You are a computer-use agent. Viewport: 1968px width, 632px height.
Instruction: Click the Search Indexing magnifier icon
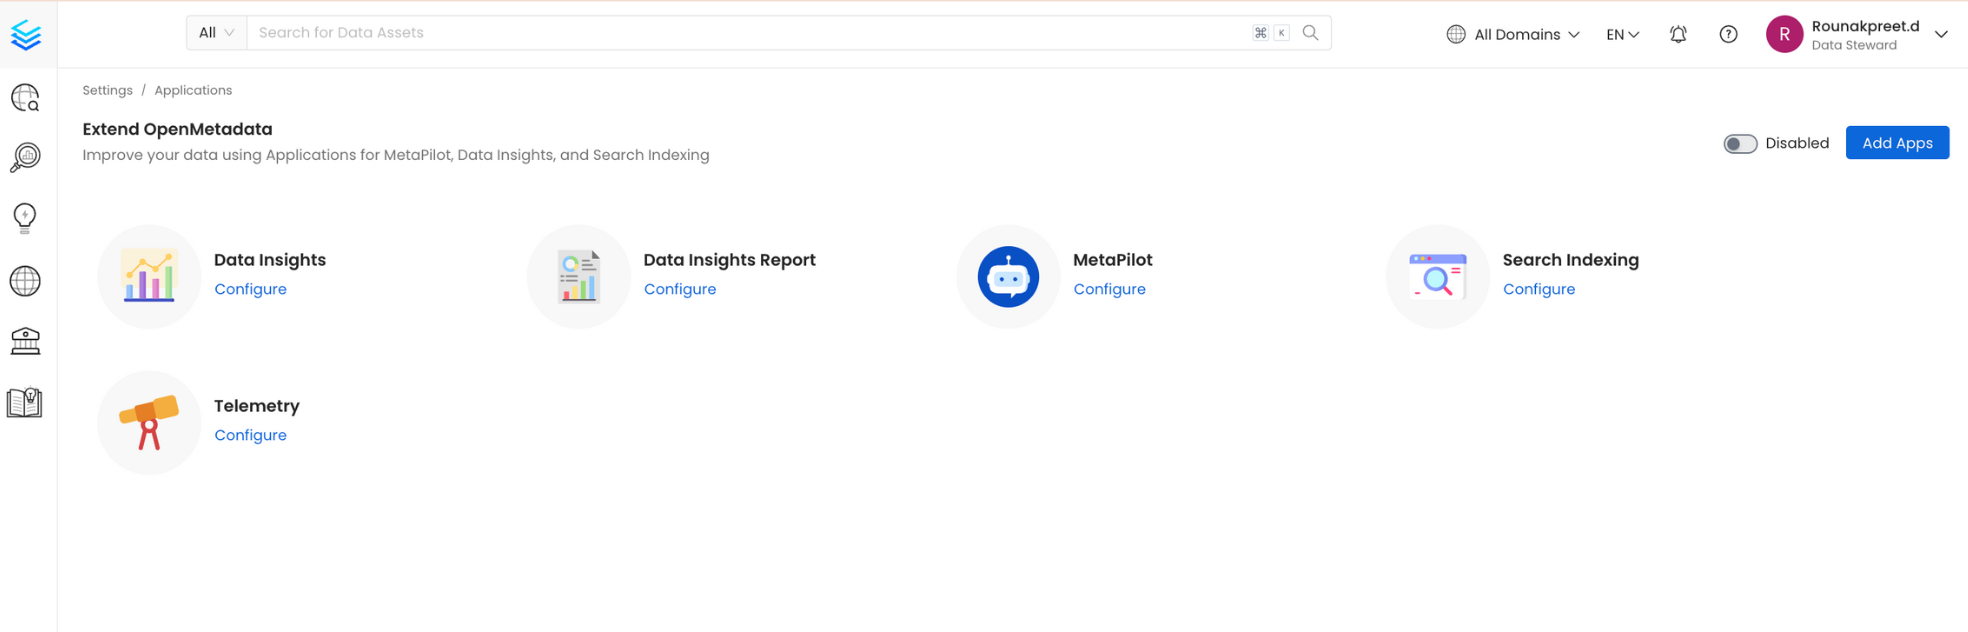[1438, 277]
